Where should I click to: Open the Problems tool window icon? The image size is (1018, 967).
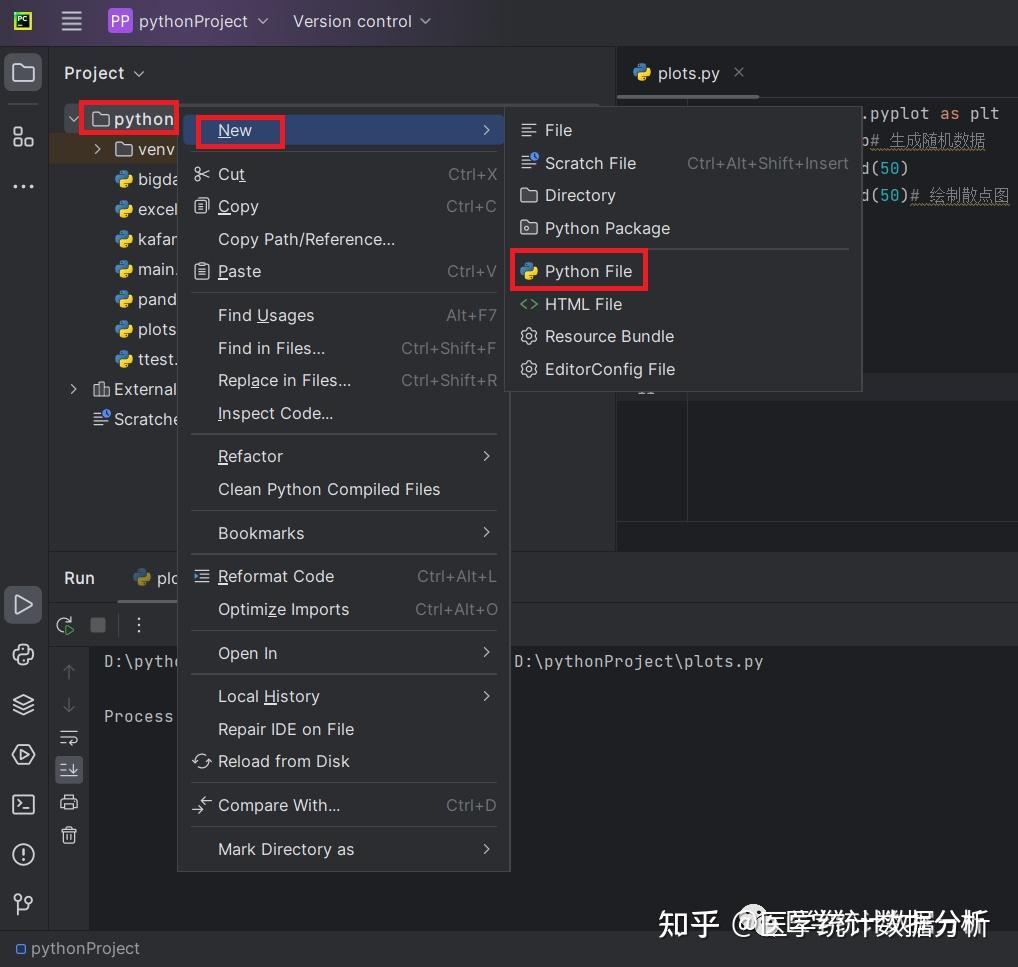(23, 855)
